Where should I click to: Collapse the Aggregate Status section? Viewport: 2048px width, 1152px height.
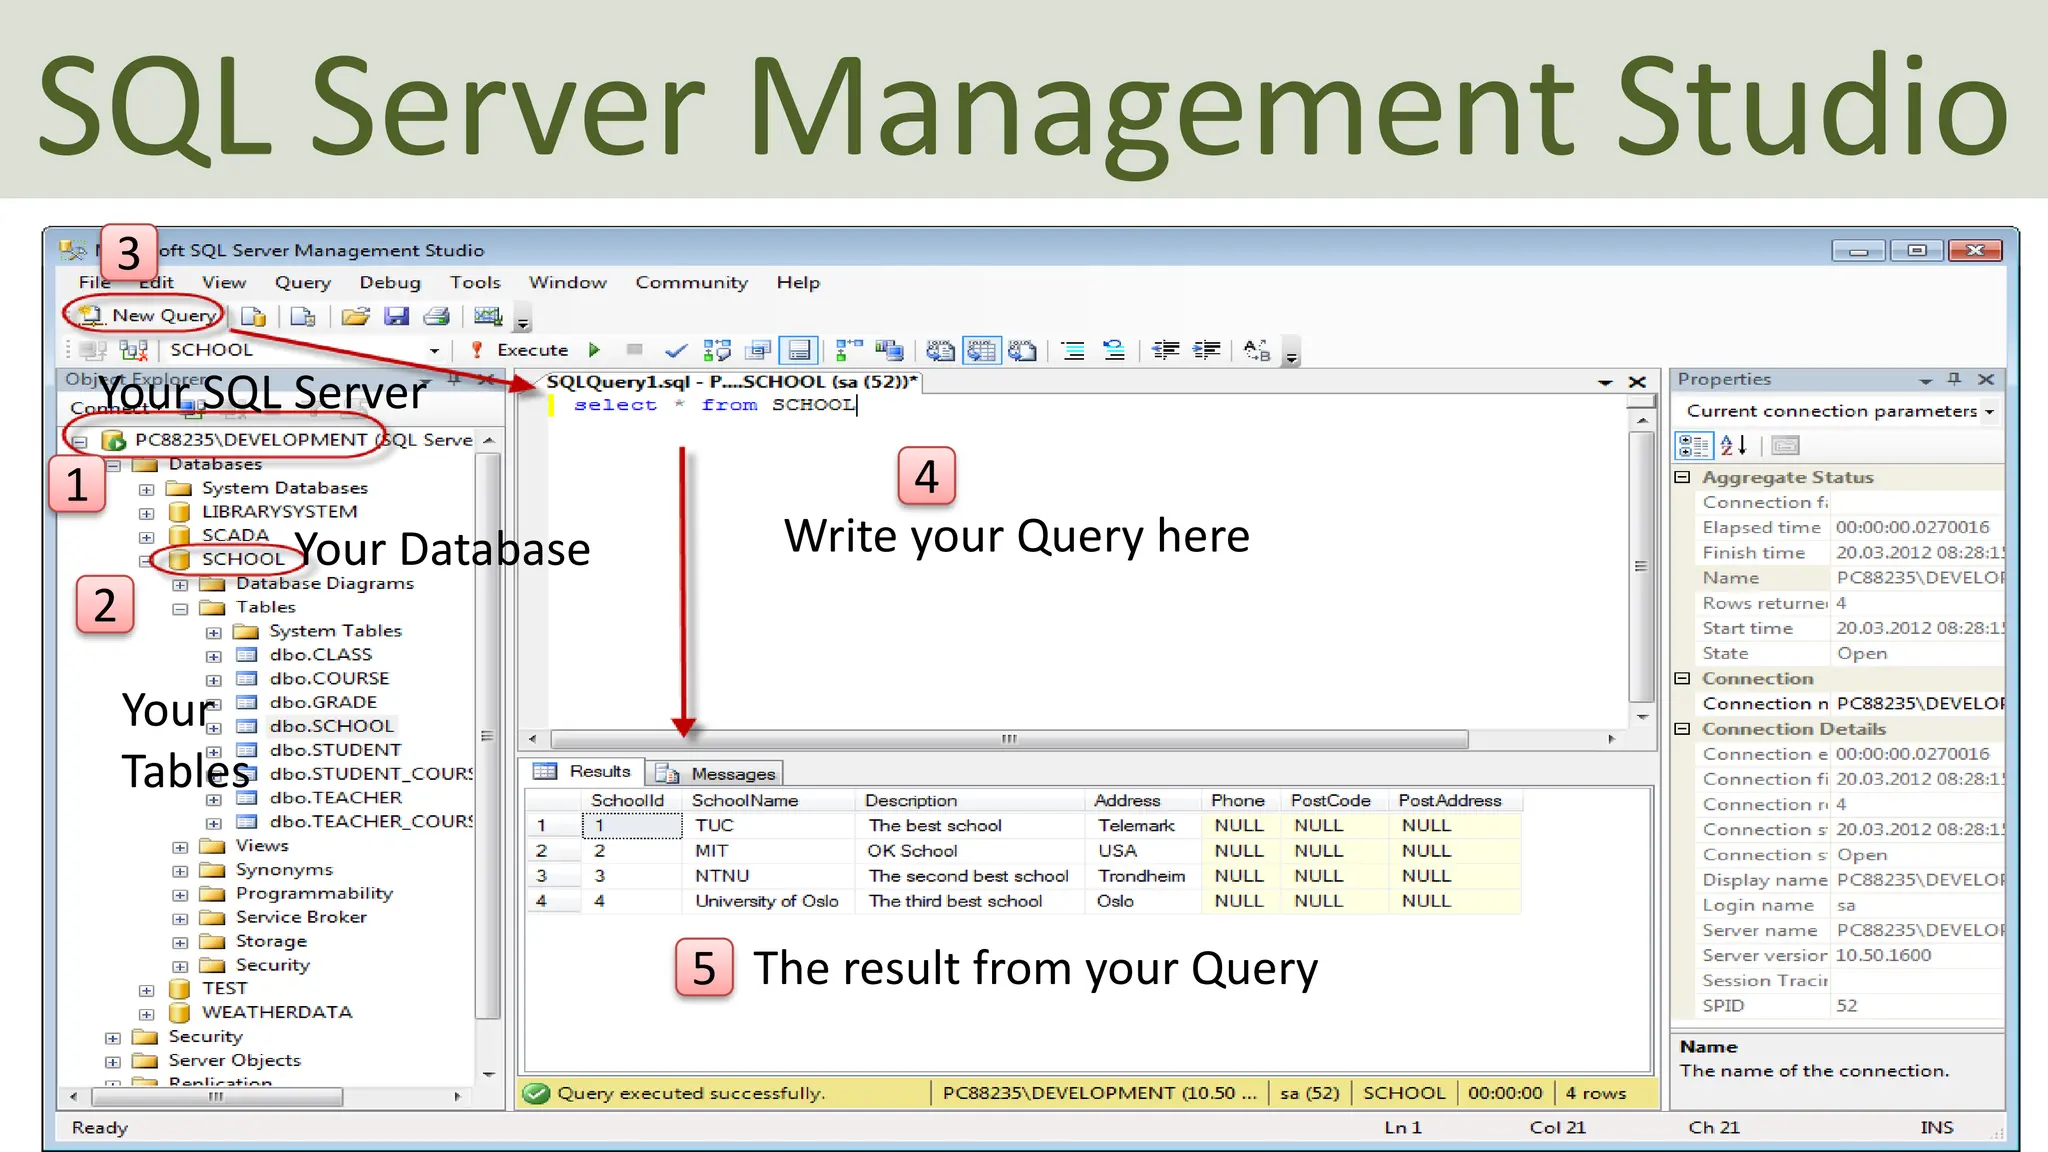pos(1682,477)
